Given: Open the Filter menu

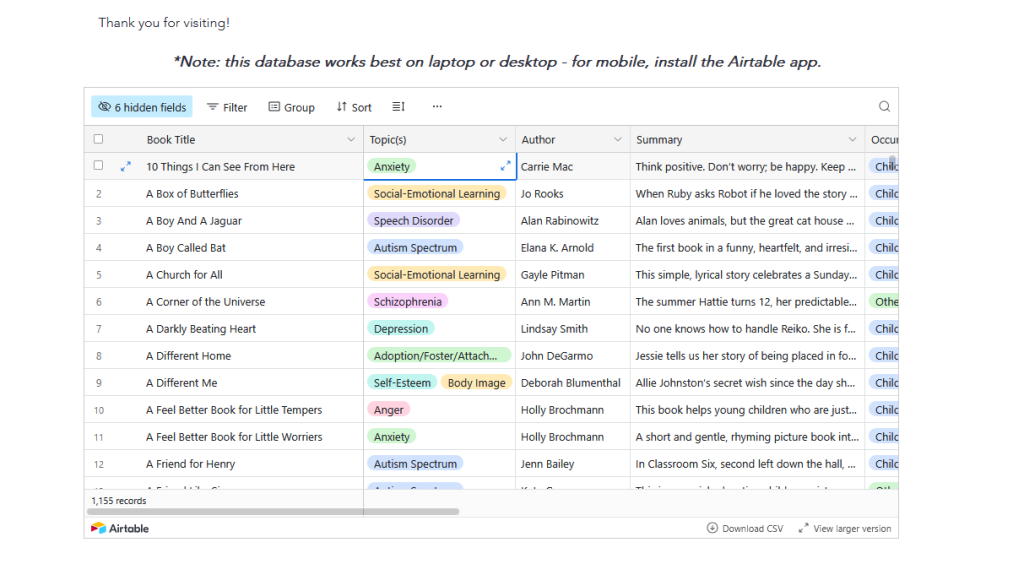Looking at the screenshot, I should (x=227, y=107).
